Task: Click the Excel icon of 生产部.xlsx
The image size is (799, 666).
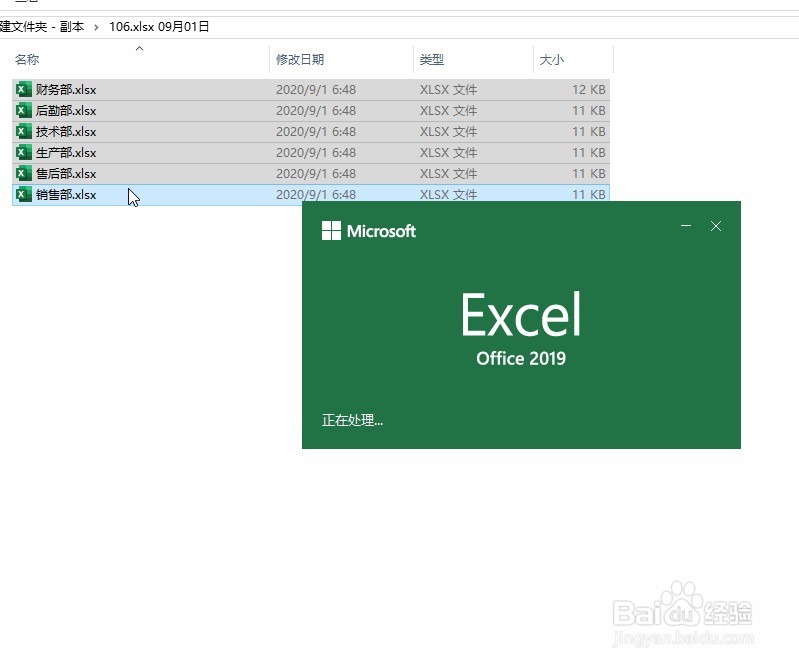Action: (x=23, y=152)
